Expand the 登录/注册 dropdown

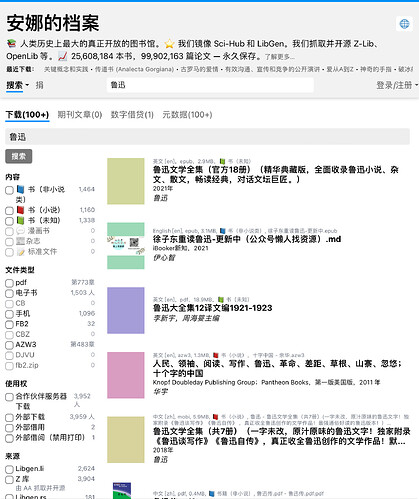click(397, 85)
